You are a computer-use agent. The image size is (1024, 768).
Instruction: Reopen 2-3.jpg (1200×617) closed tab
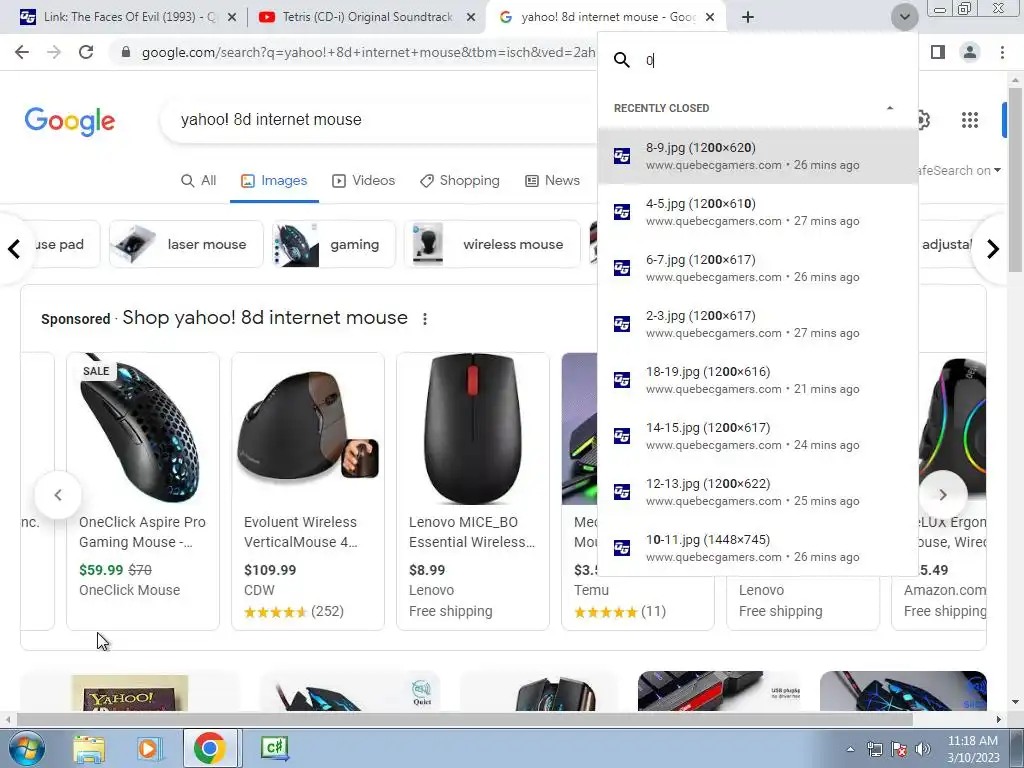[758, 325]
